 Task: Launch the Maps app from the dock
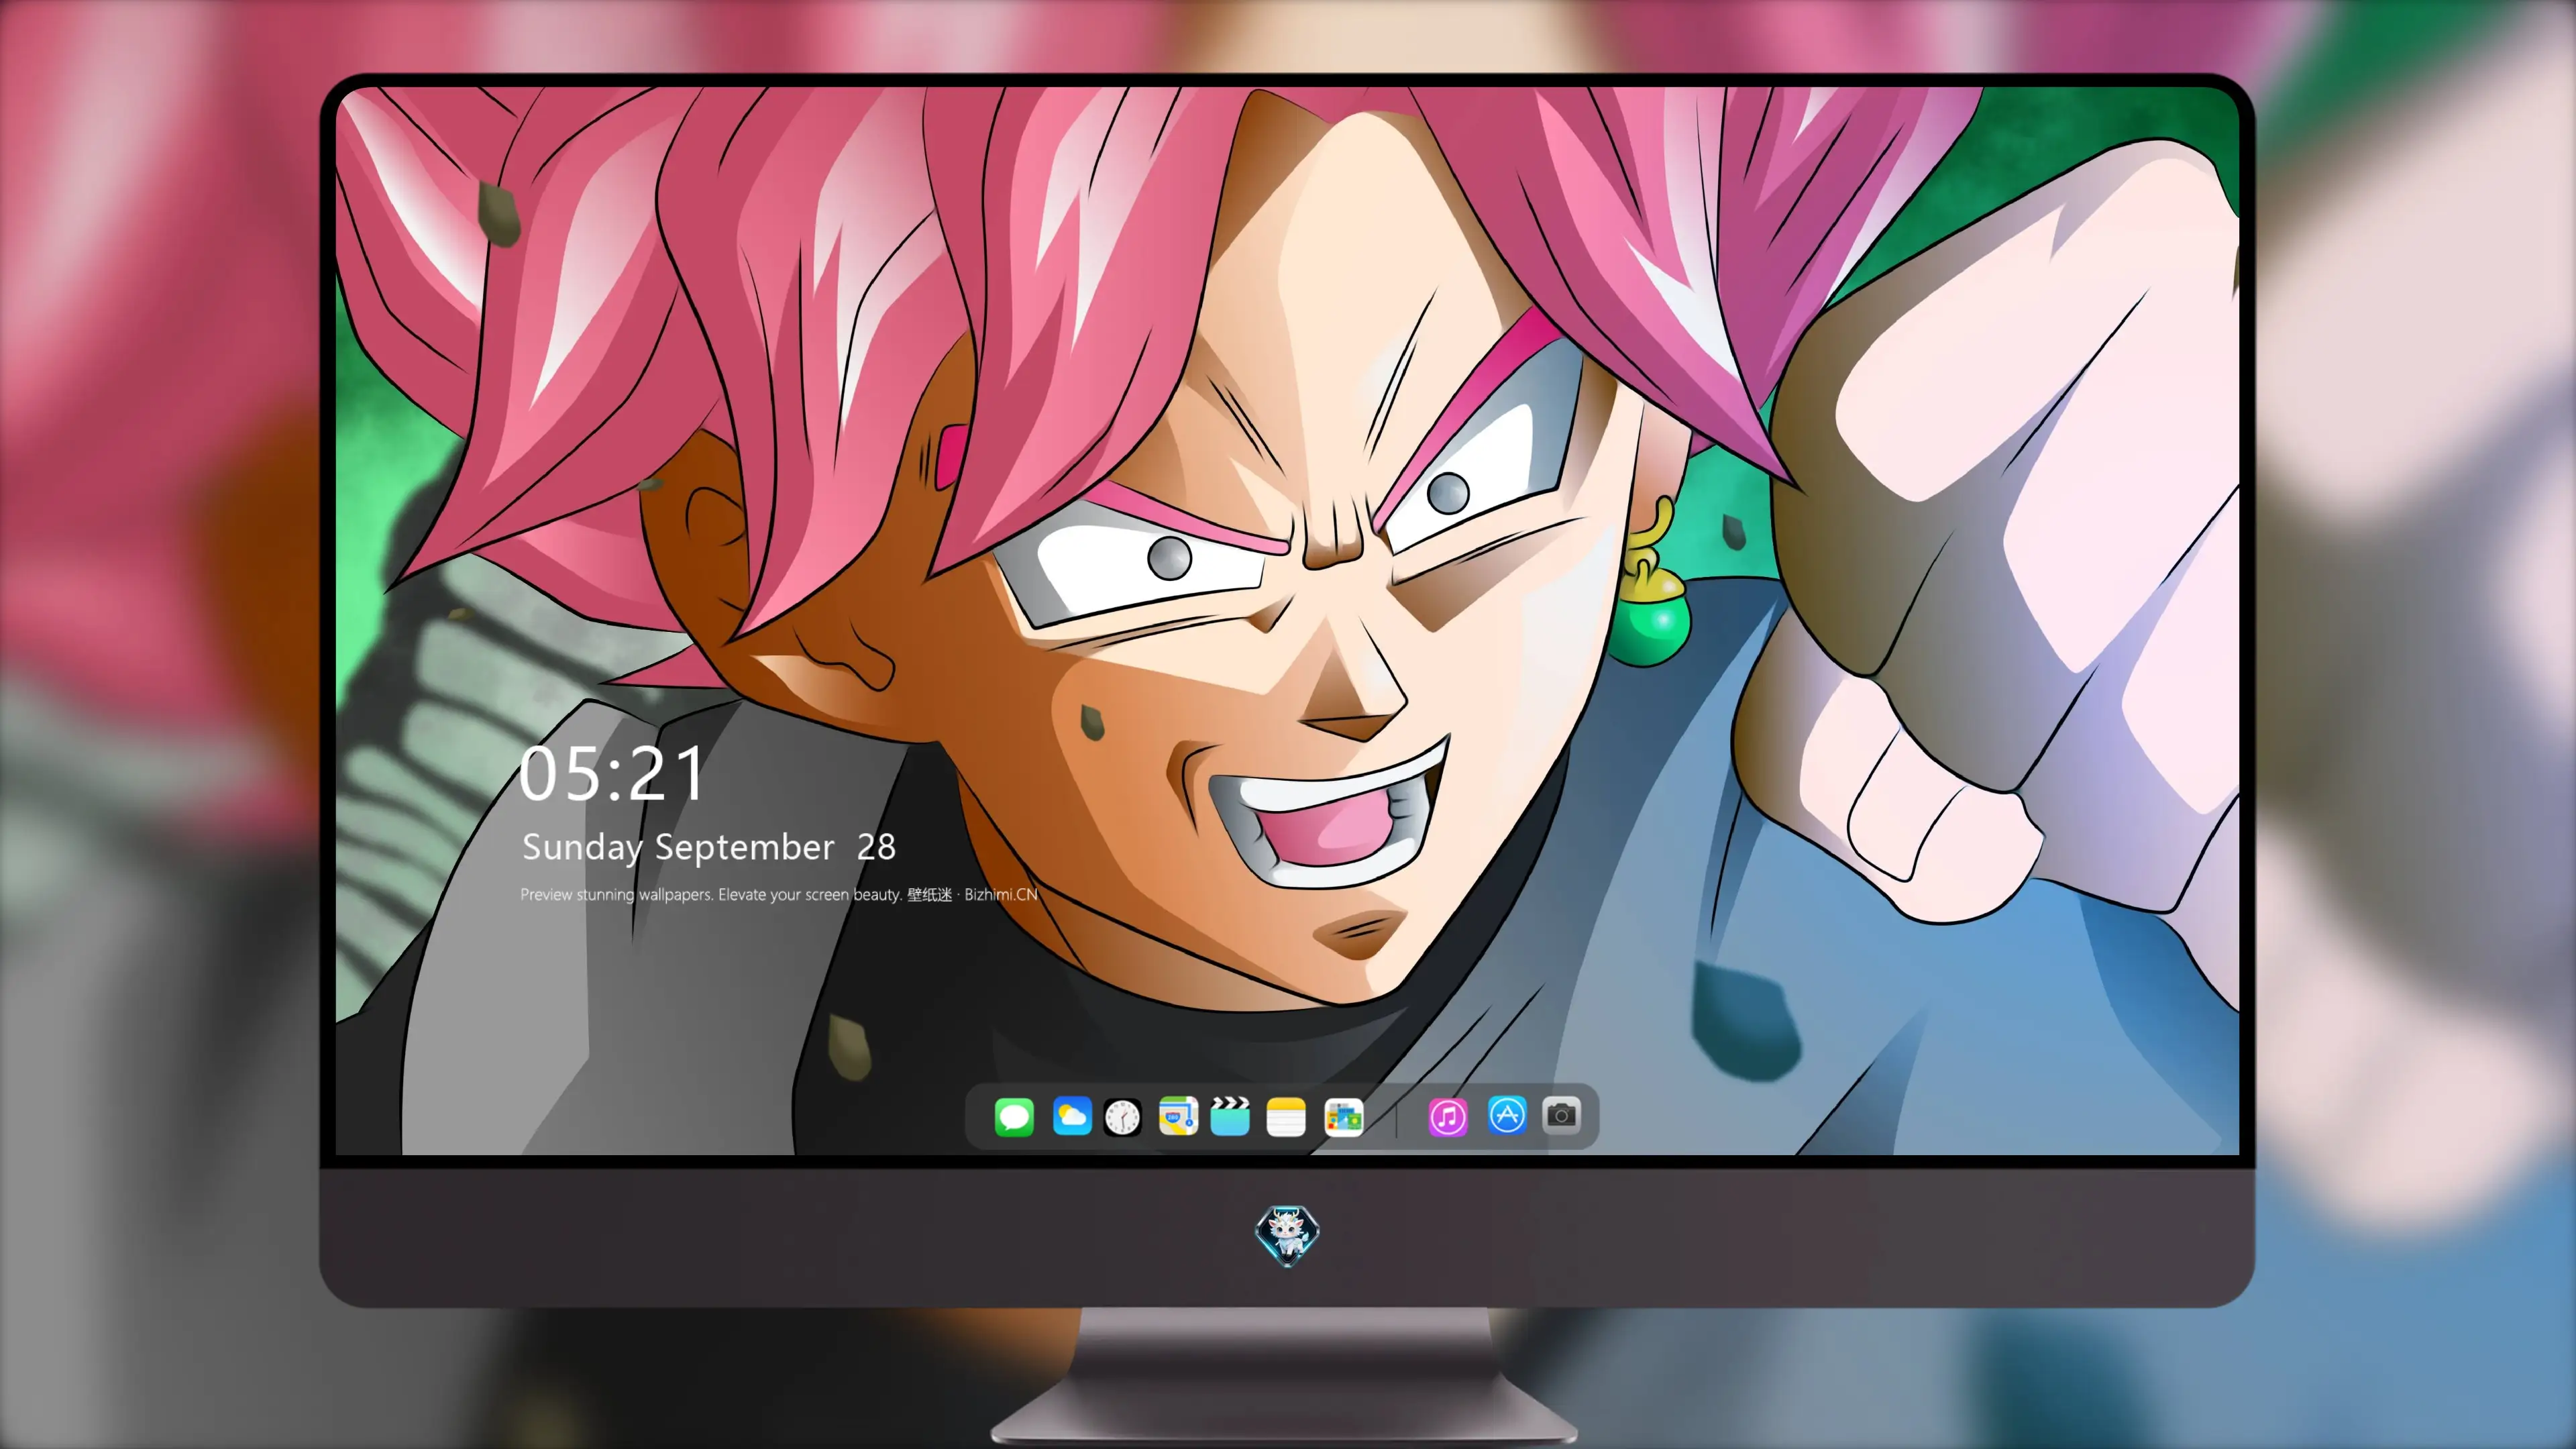point(1178,1116)
